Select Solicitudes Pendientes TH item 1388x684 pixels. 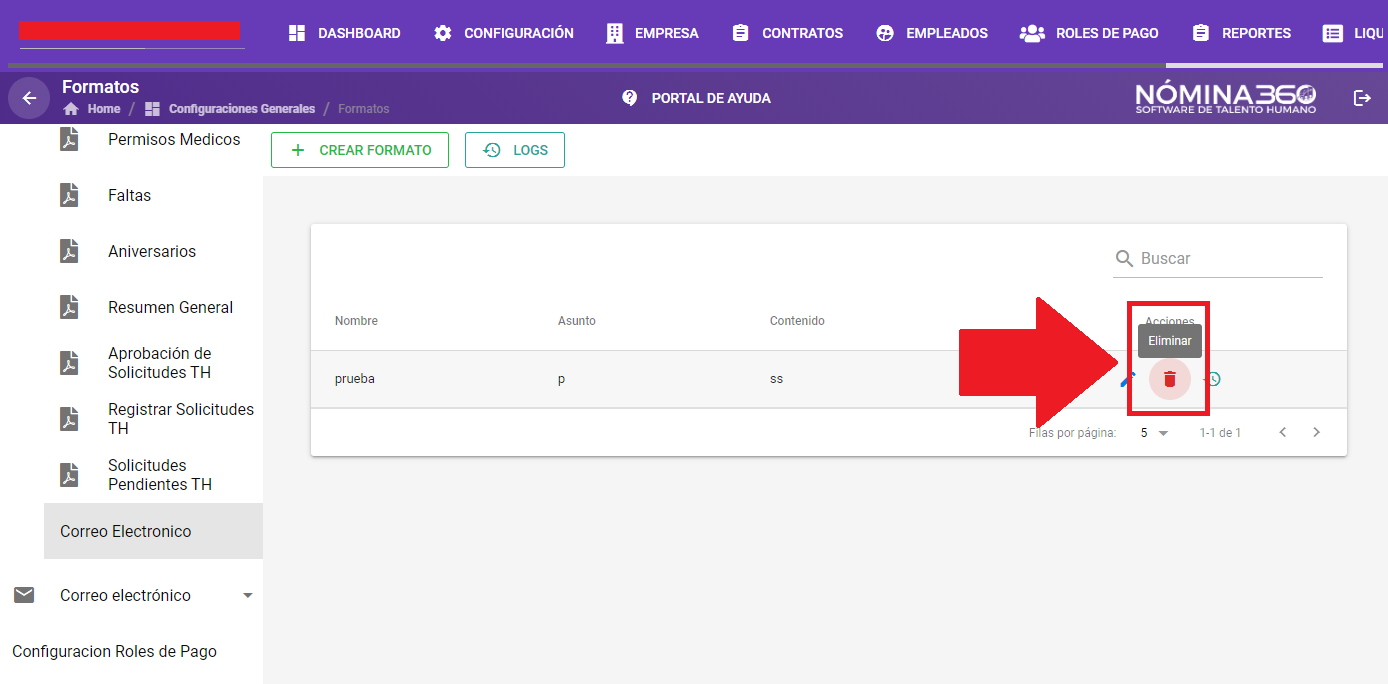(160, 475)
